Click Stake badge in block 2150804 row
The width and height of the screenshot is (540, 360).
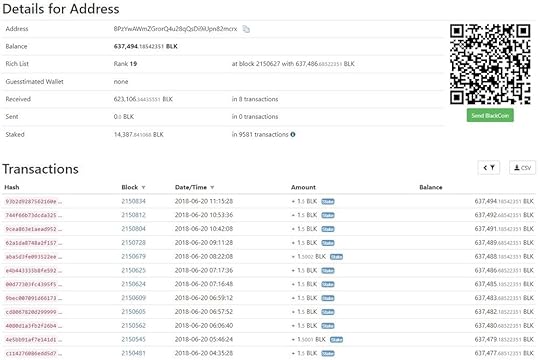(x=328, y=229)
